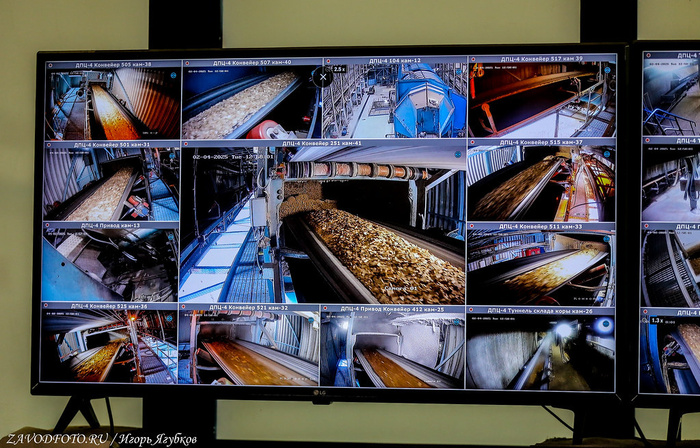The width and height of the screenshot is (700, 448).
Task: Click blue circle icon in Конвейер 525 feed
Action: click(169, 318)
